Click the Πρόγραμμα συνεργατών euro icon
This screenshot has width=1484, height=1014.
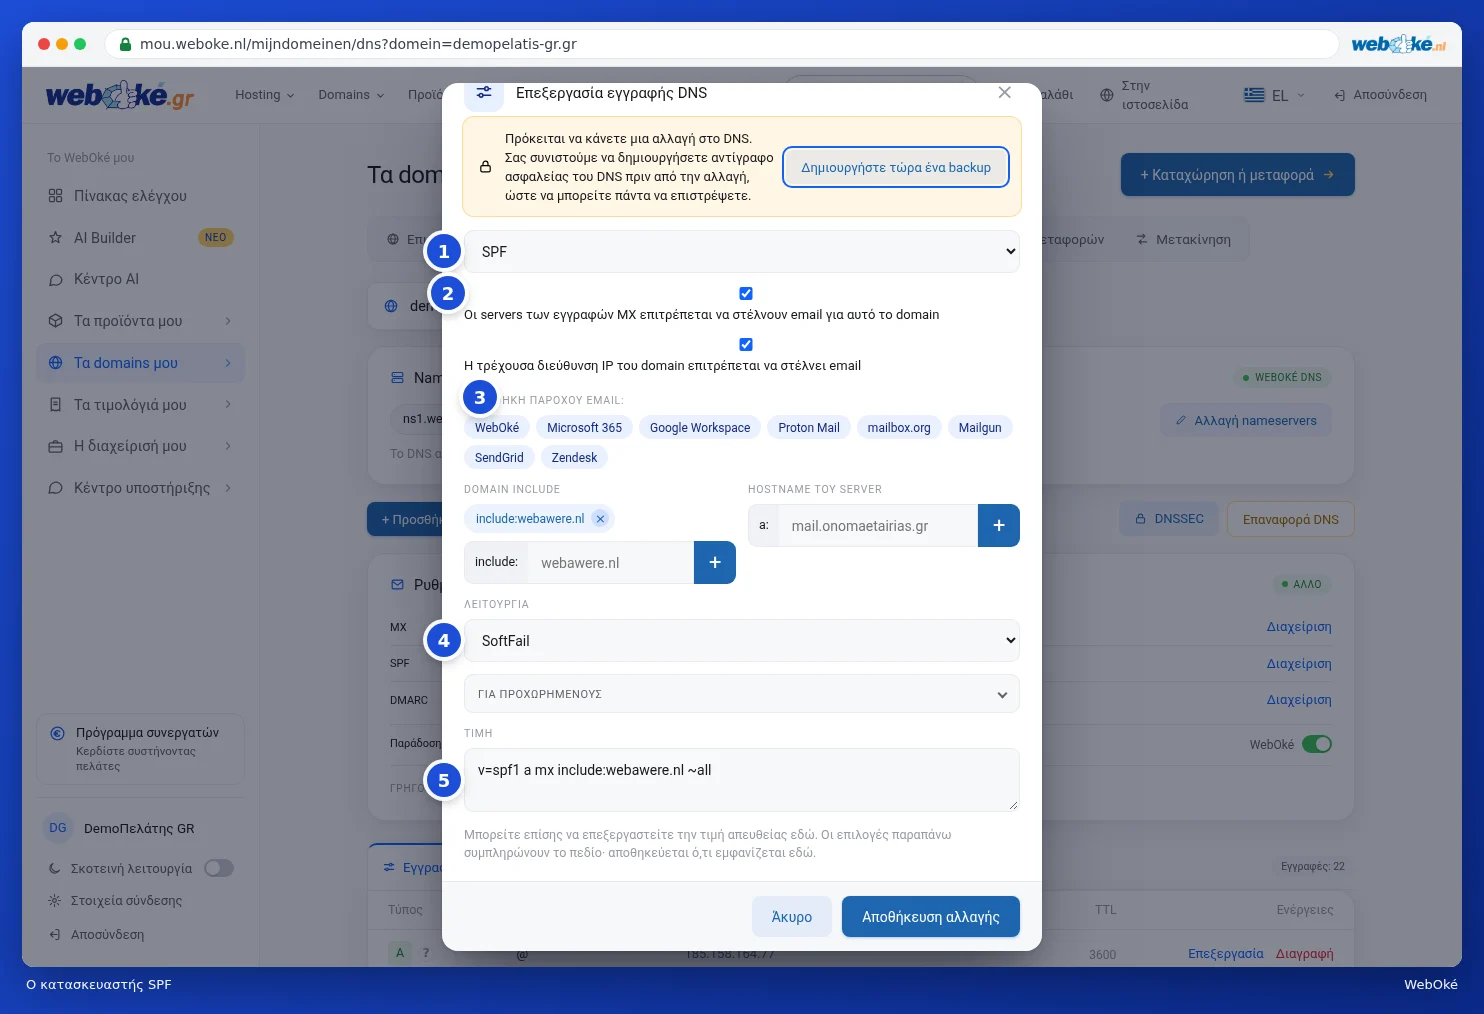tap(58, 733)
